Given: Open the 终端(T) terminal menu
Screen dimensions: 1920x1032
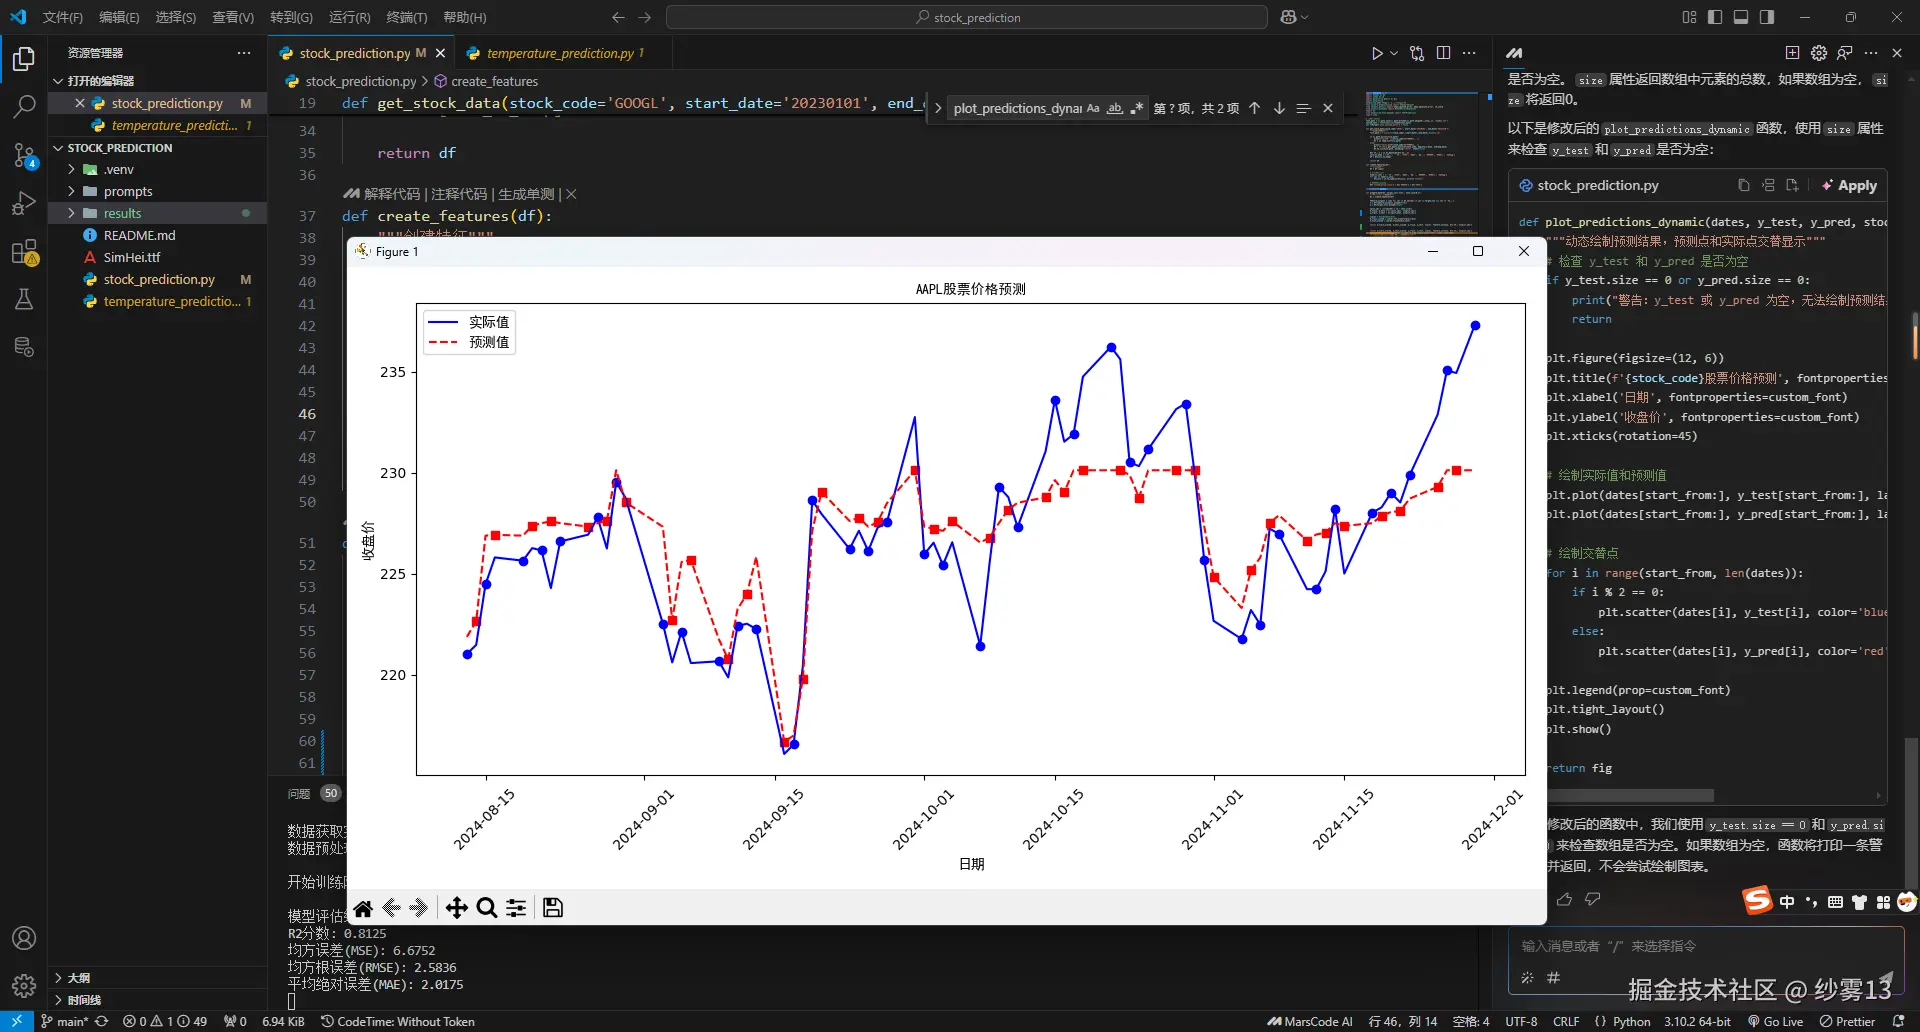Looking at the screenshot, I should point(406,17).
